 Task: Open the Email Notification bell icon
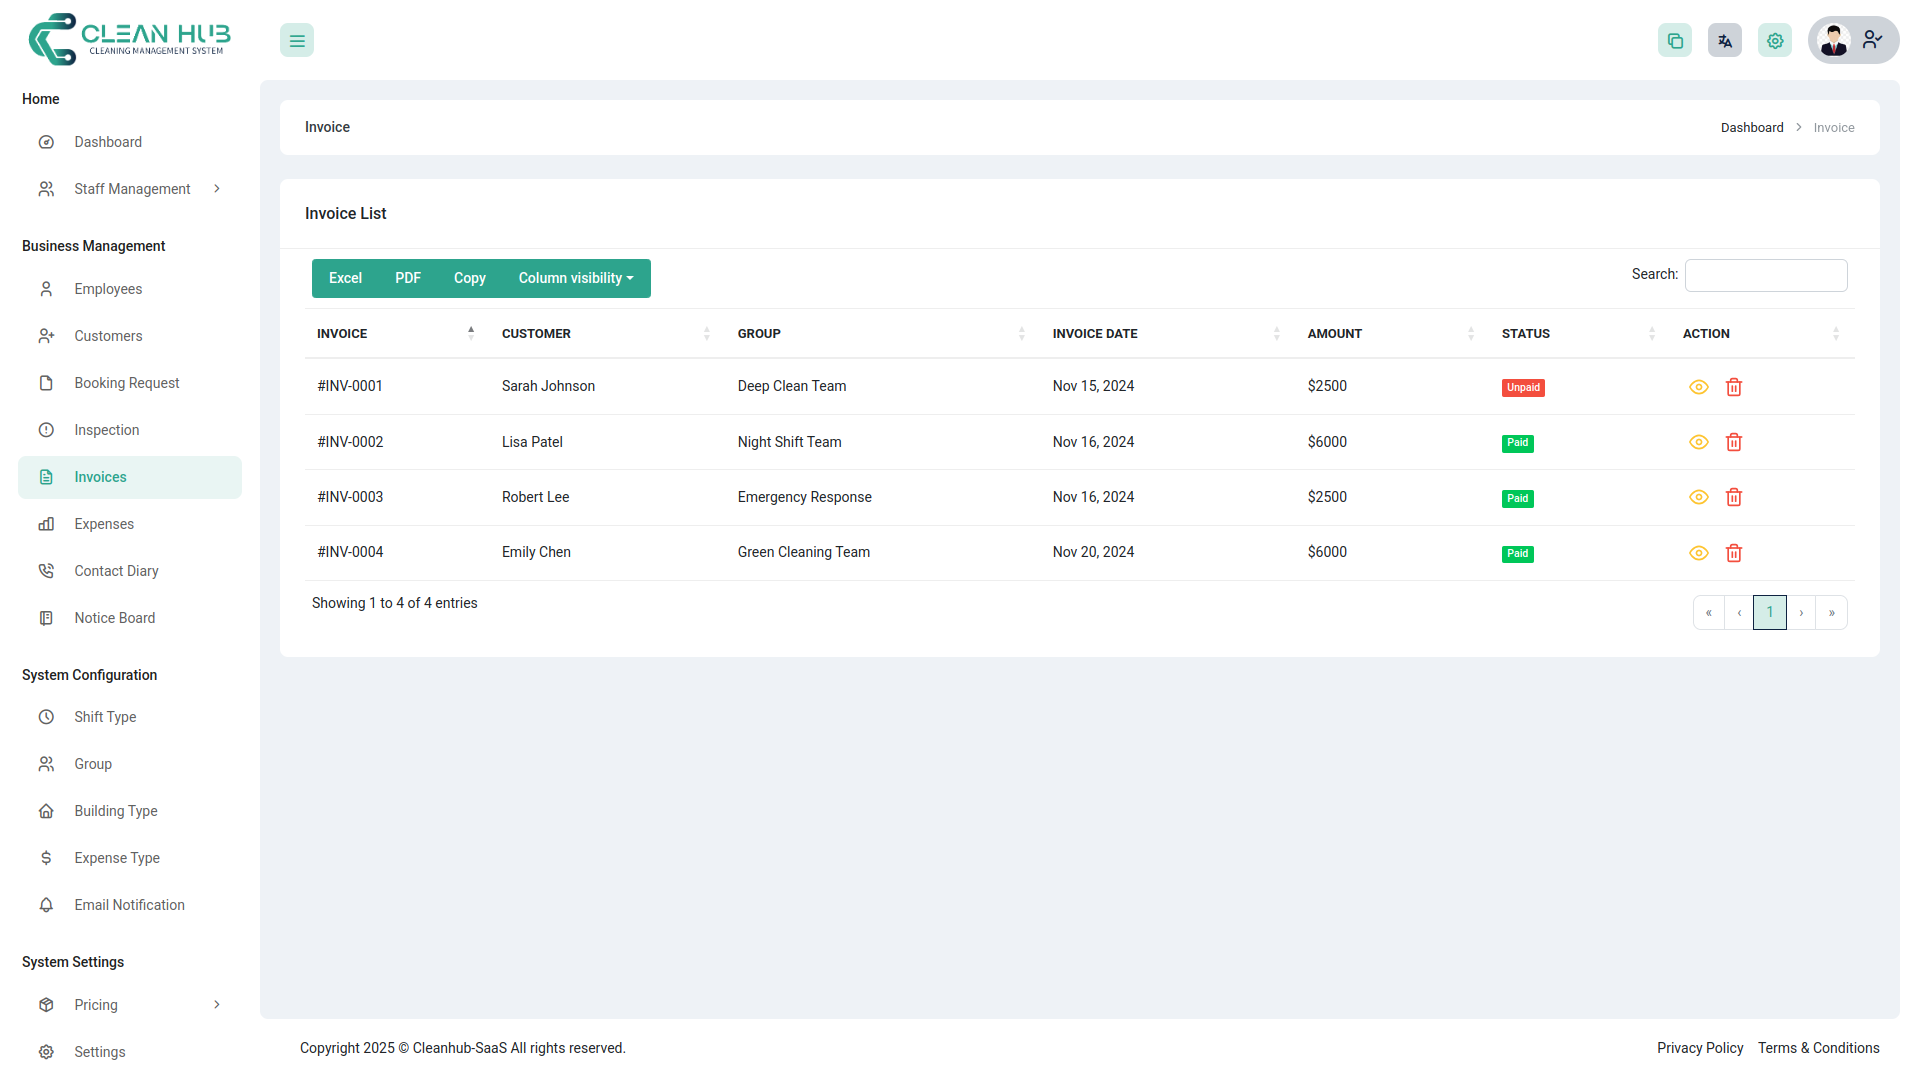tap(46, 905)
